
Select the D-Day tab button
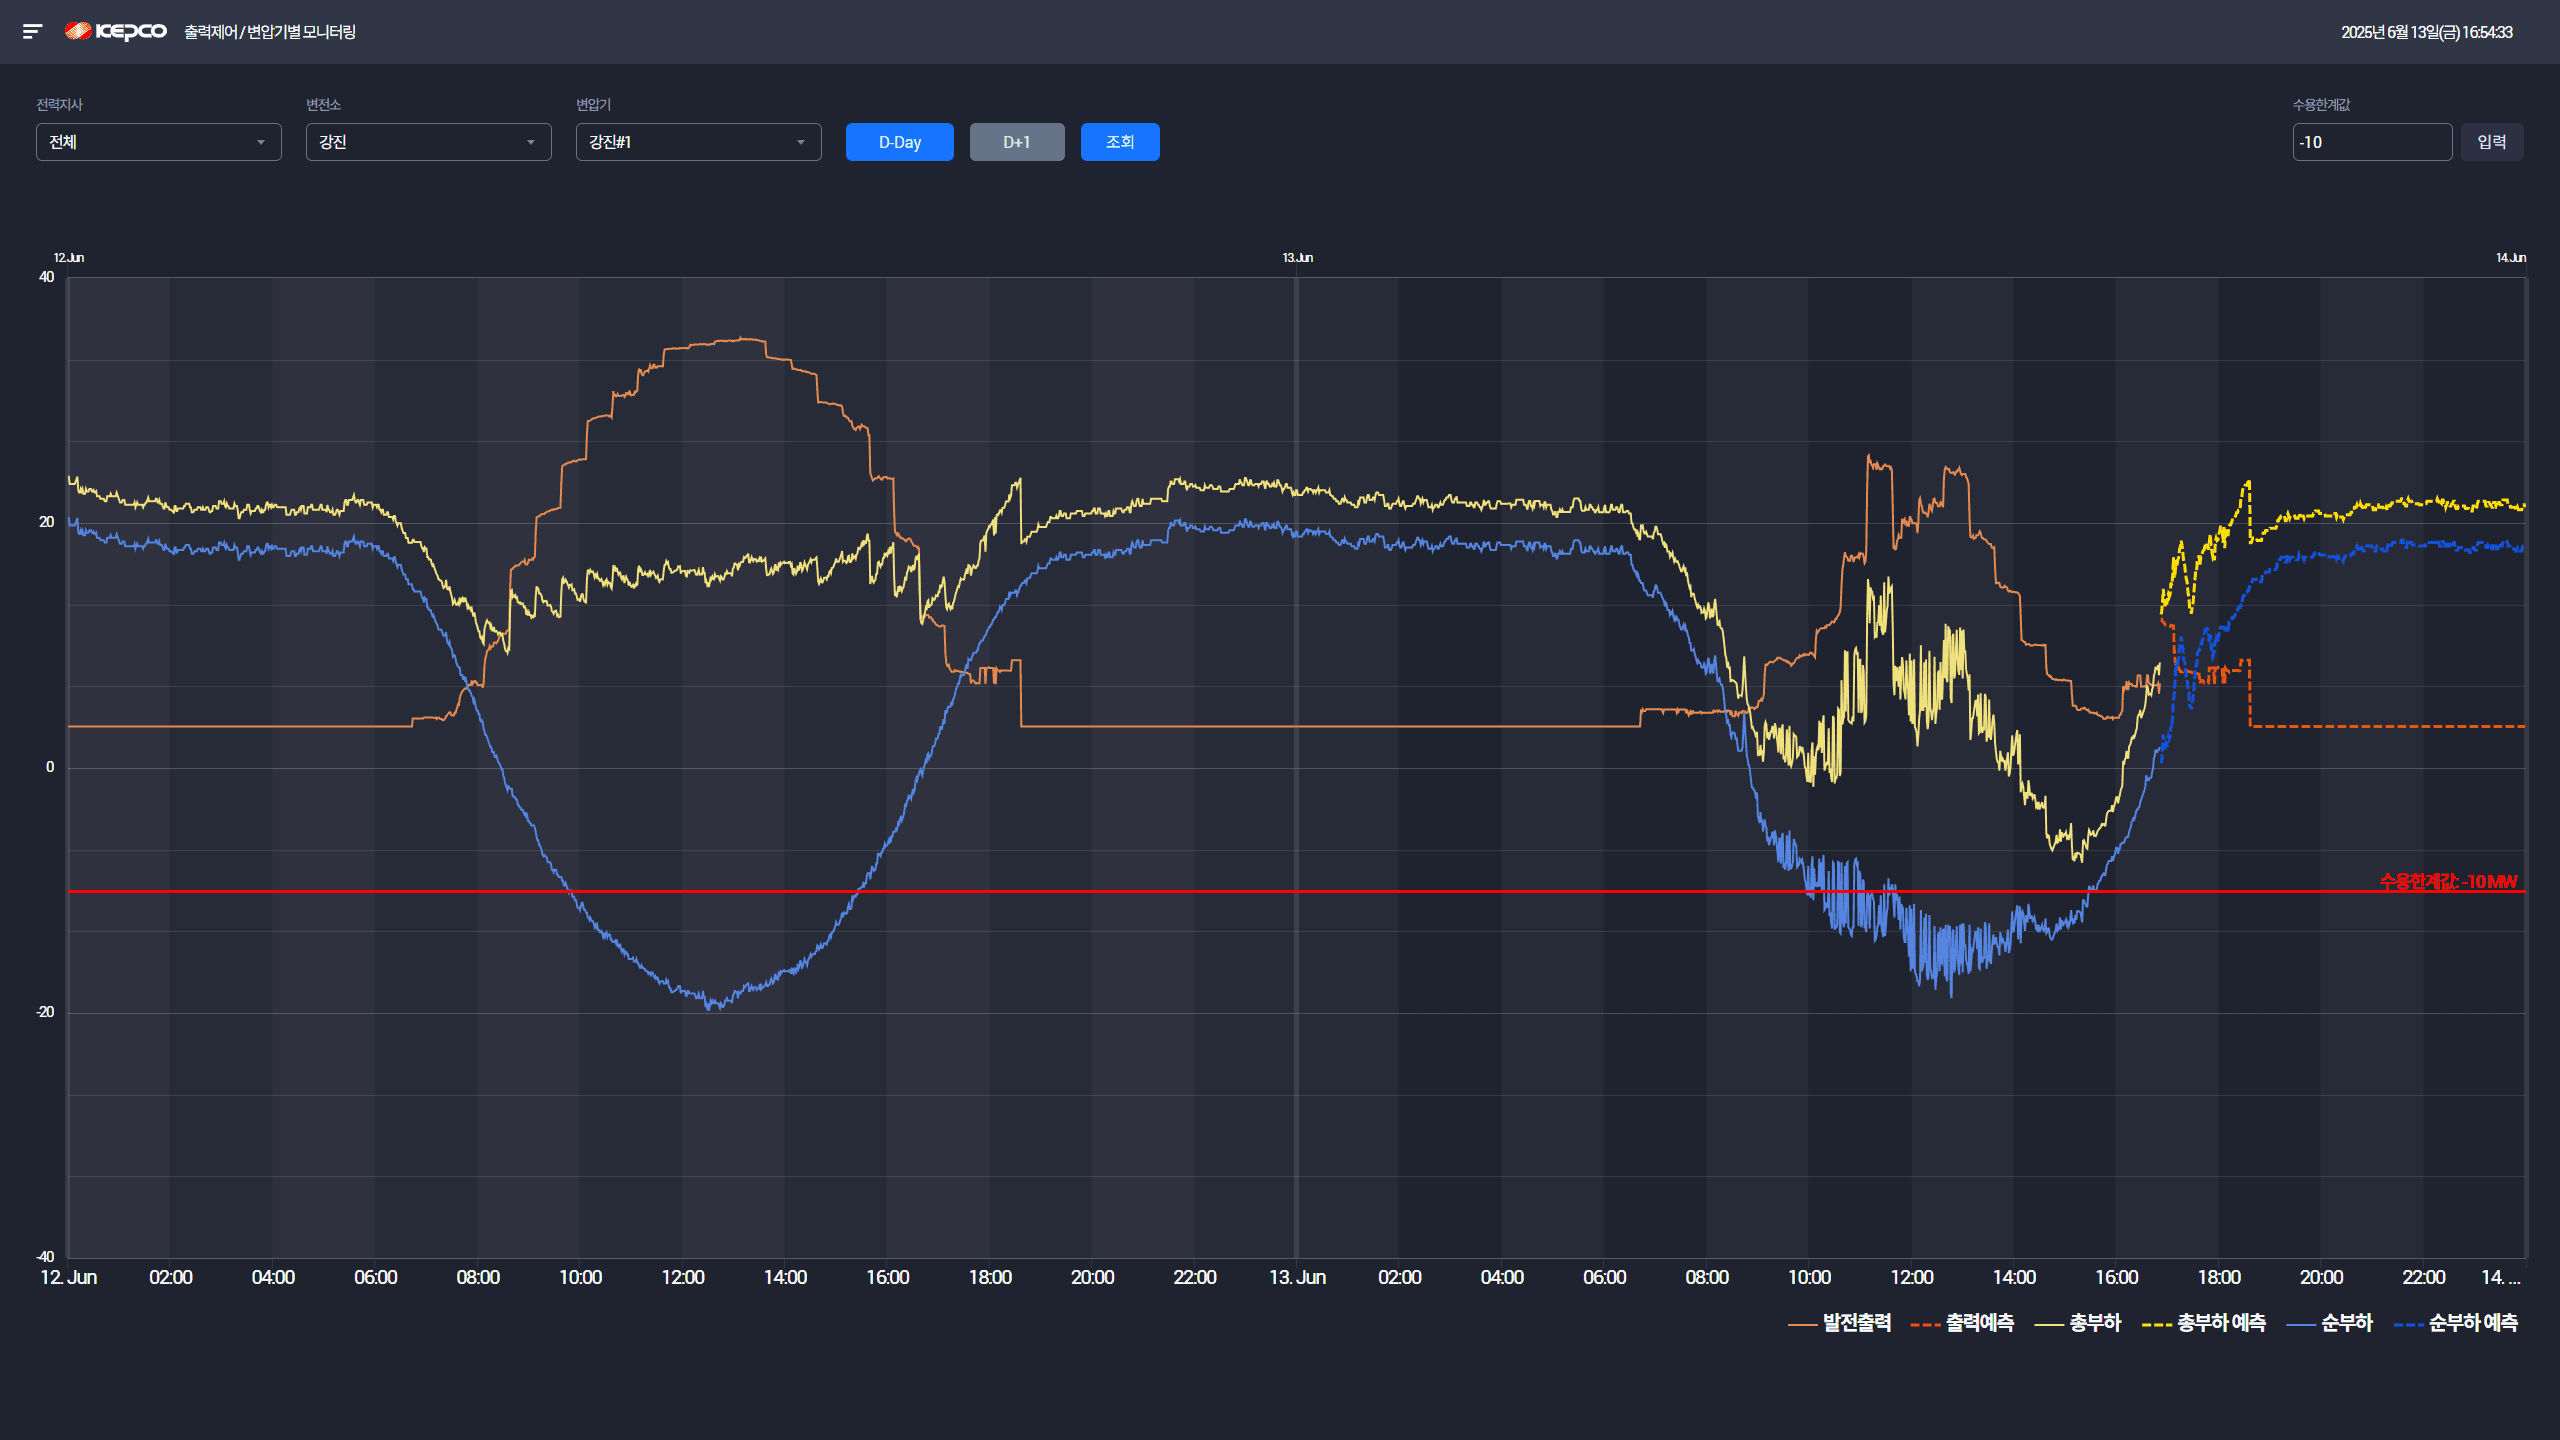point(899,142)
